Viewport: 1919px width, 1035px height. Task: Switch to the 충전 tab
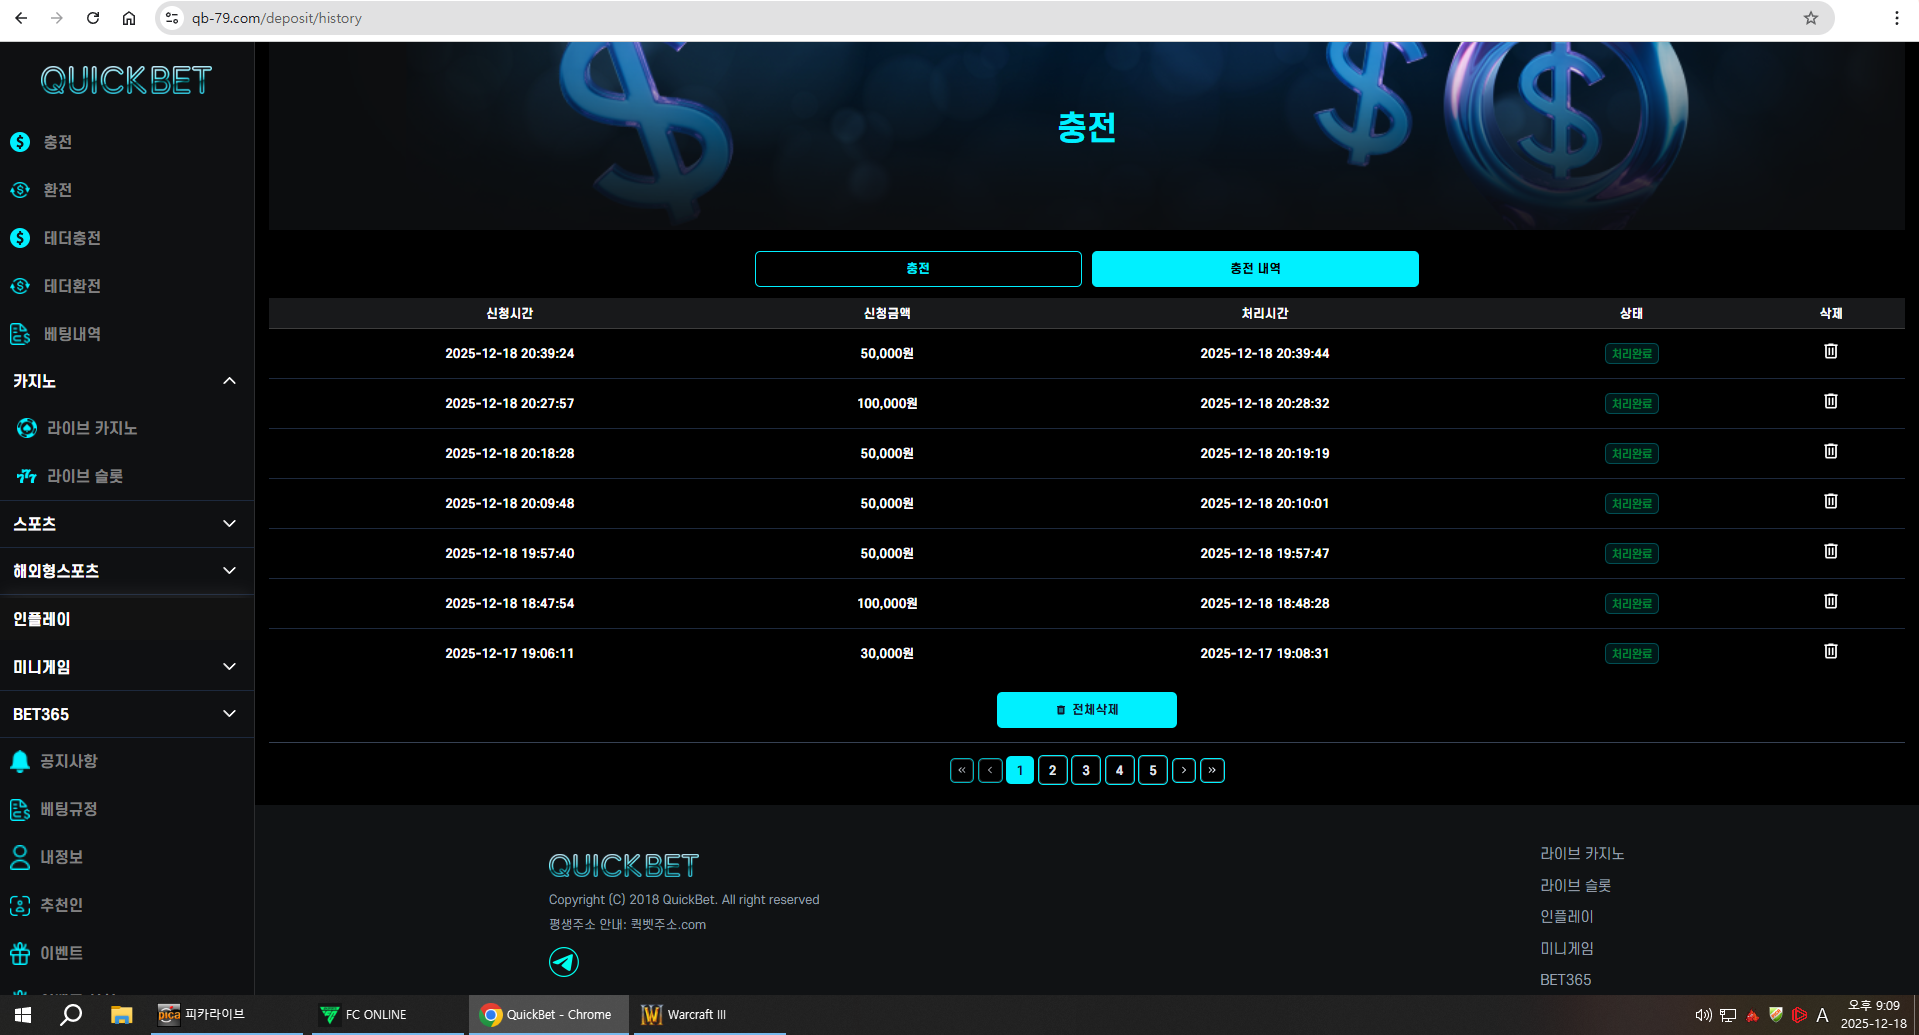pos(917,269)
